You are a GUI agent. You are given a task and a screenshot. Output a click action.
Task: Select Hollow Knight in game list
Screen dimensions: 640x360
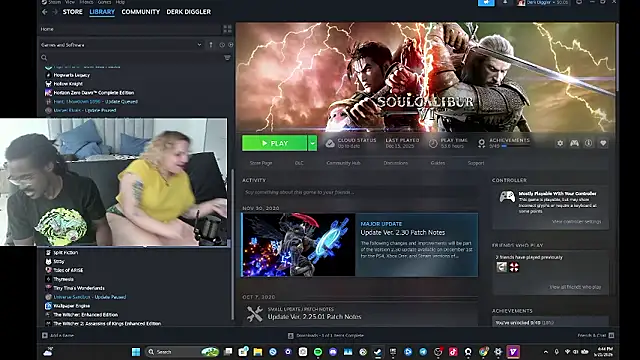68,84
